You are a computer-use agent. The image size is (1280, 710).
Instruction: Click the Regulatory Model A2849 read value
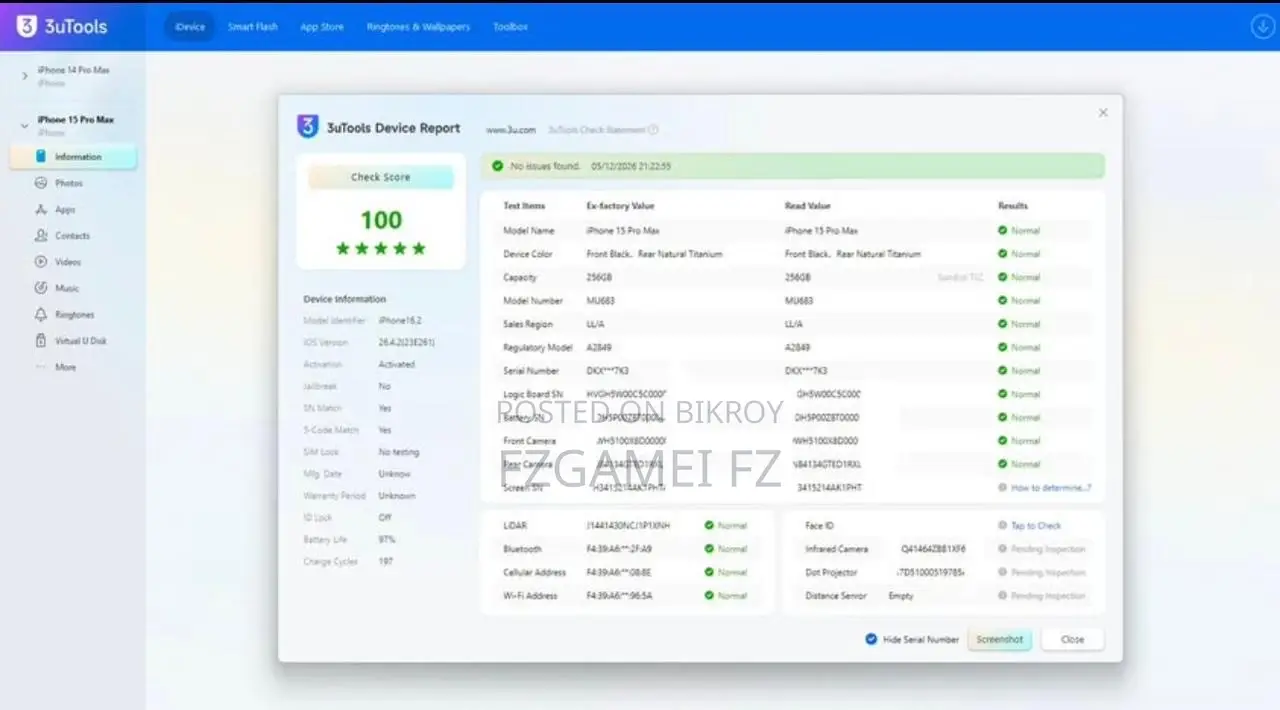[x=798, y=347]
